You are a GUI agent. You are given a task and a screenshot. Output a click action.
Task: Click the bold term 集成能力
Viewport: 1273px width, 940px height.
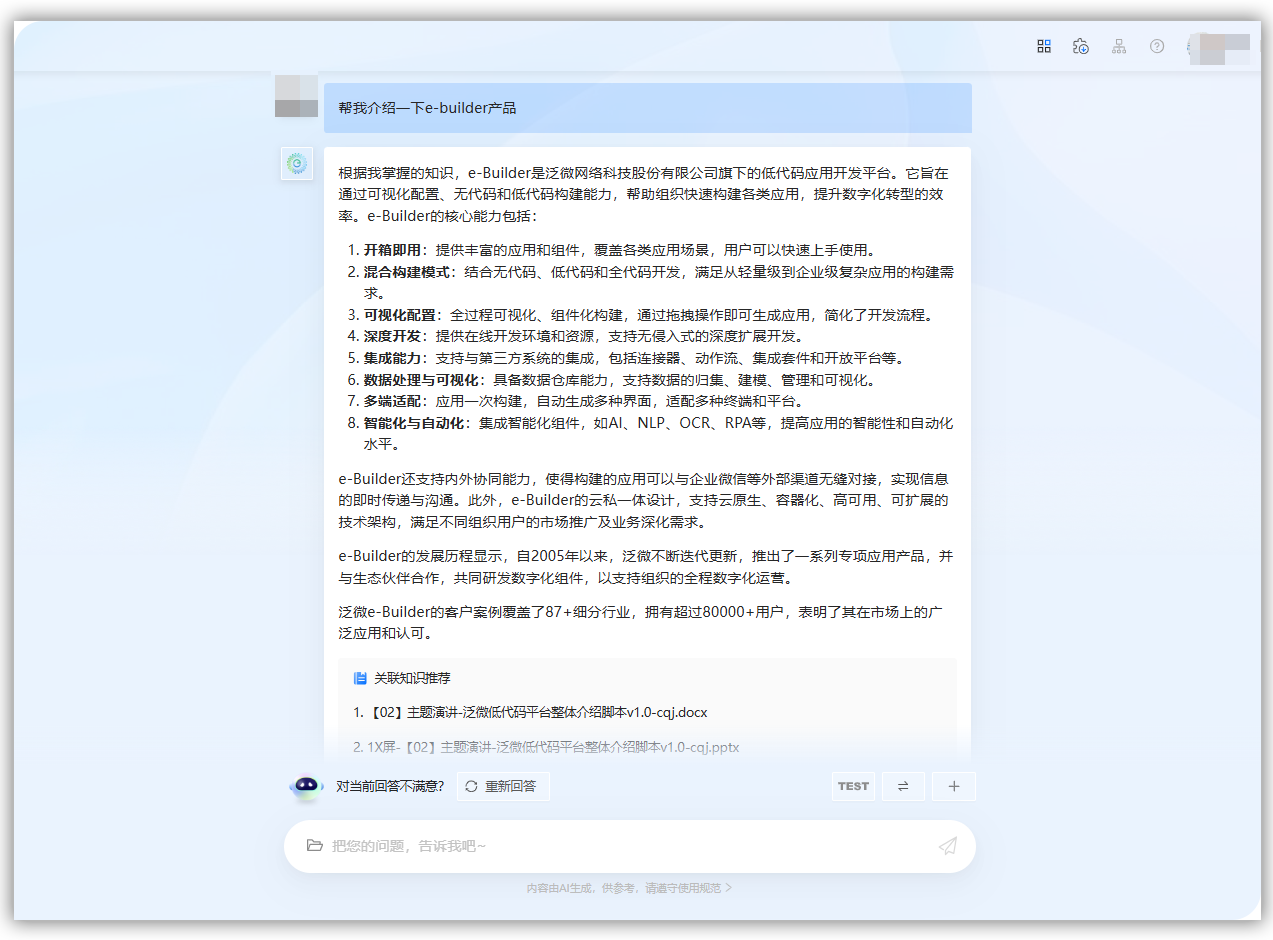(392, 358)
